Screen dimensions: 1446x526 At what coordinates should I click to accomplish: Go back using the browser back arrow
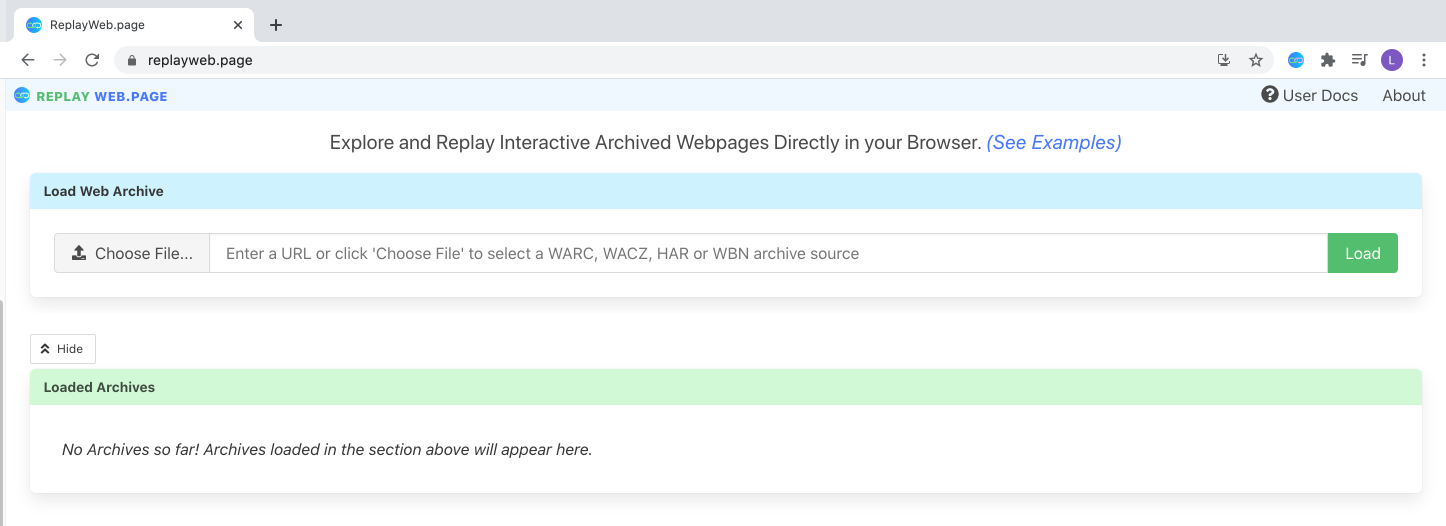(28, 60)
